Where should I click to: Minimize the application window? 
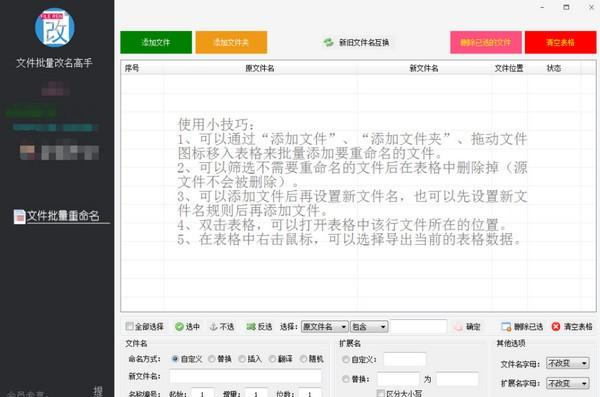[x=542, y=7]
